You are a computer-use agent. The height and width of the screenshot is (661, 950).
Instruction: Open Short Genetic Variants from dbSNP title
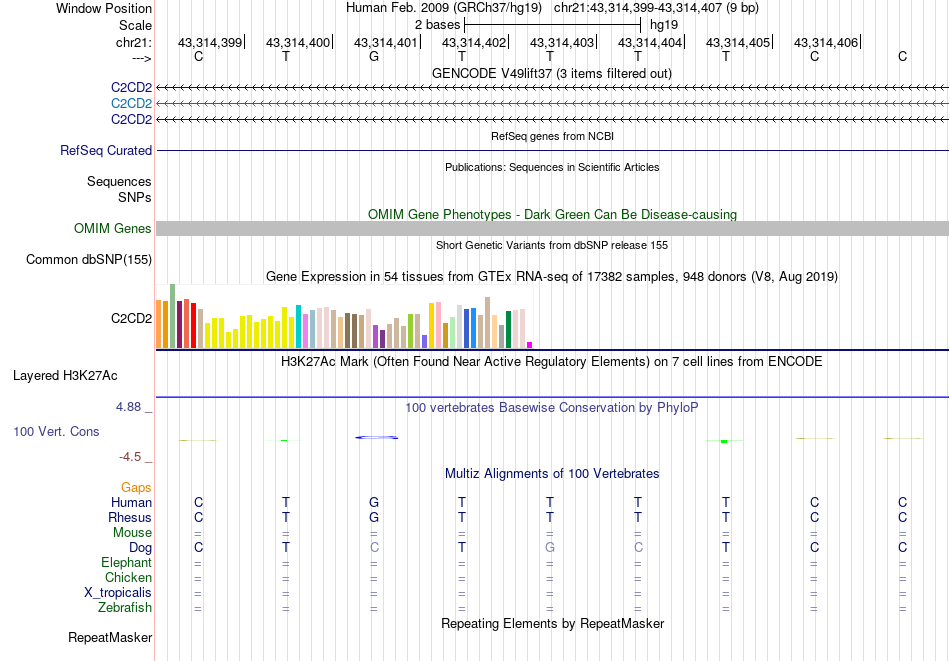[552, 245]
